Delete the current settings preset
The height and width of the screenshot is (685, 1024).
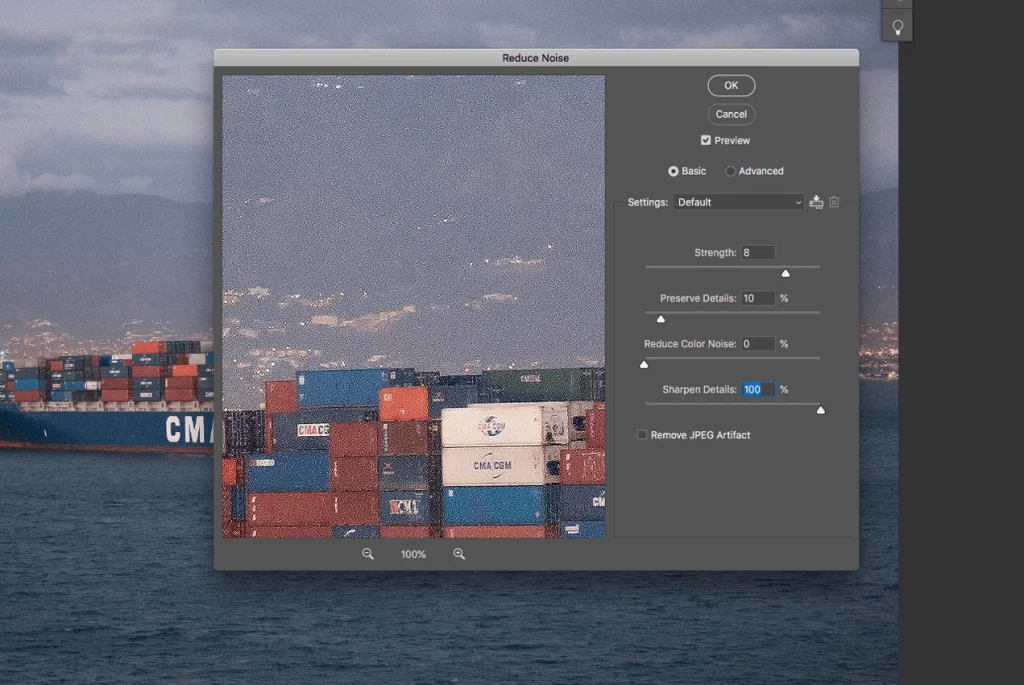point(834,202)
